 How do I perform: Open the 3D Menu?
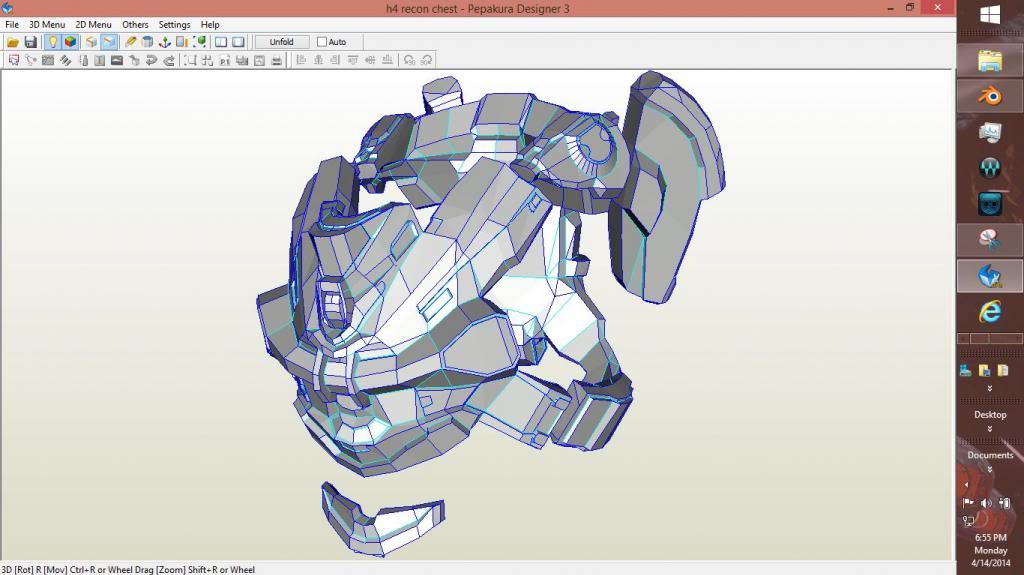pyautogui.click(x=47, y=25)
